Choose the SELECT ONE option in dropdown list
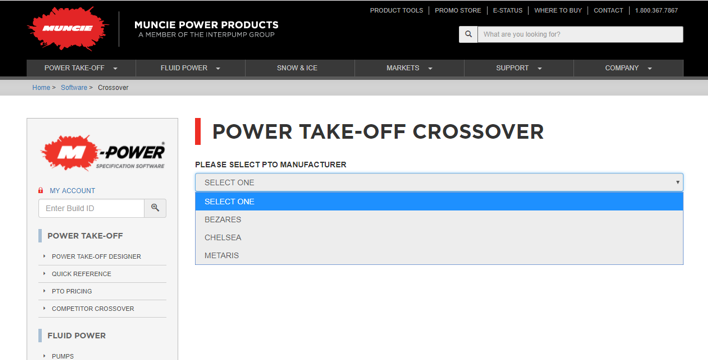708x360 pixels. coord(439,201)
